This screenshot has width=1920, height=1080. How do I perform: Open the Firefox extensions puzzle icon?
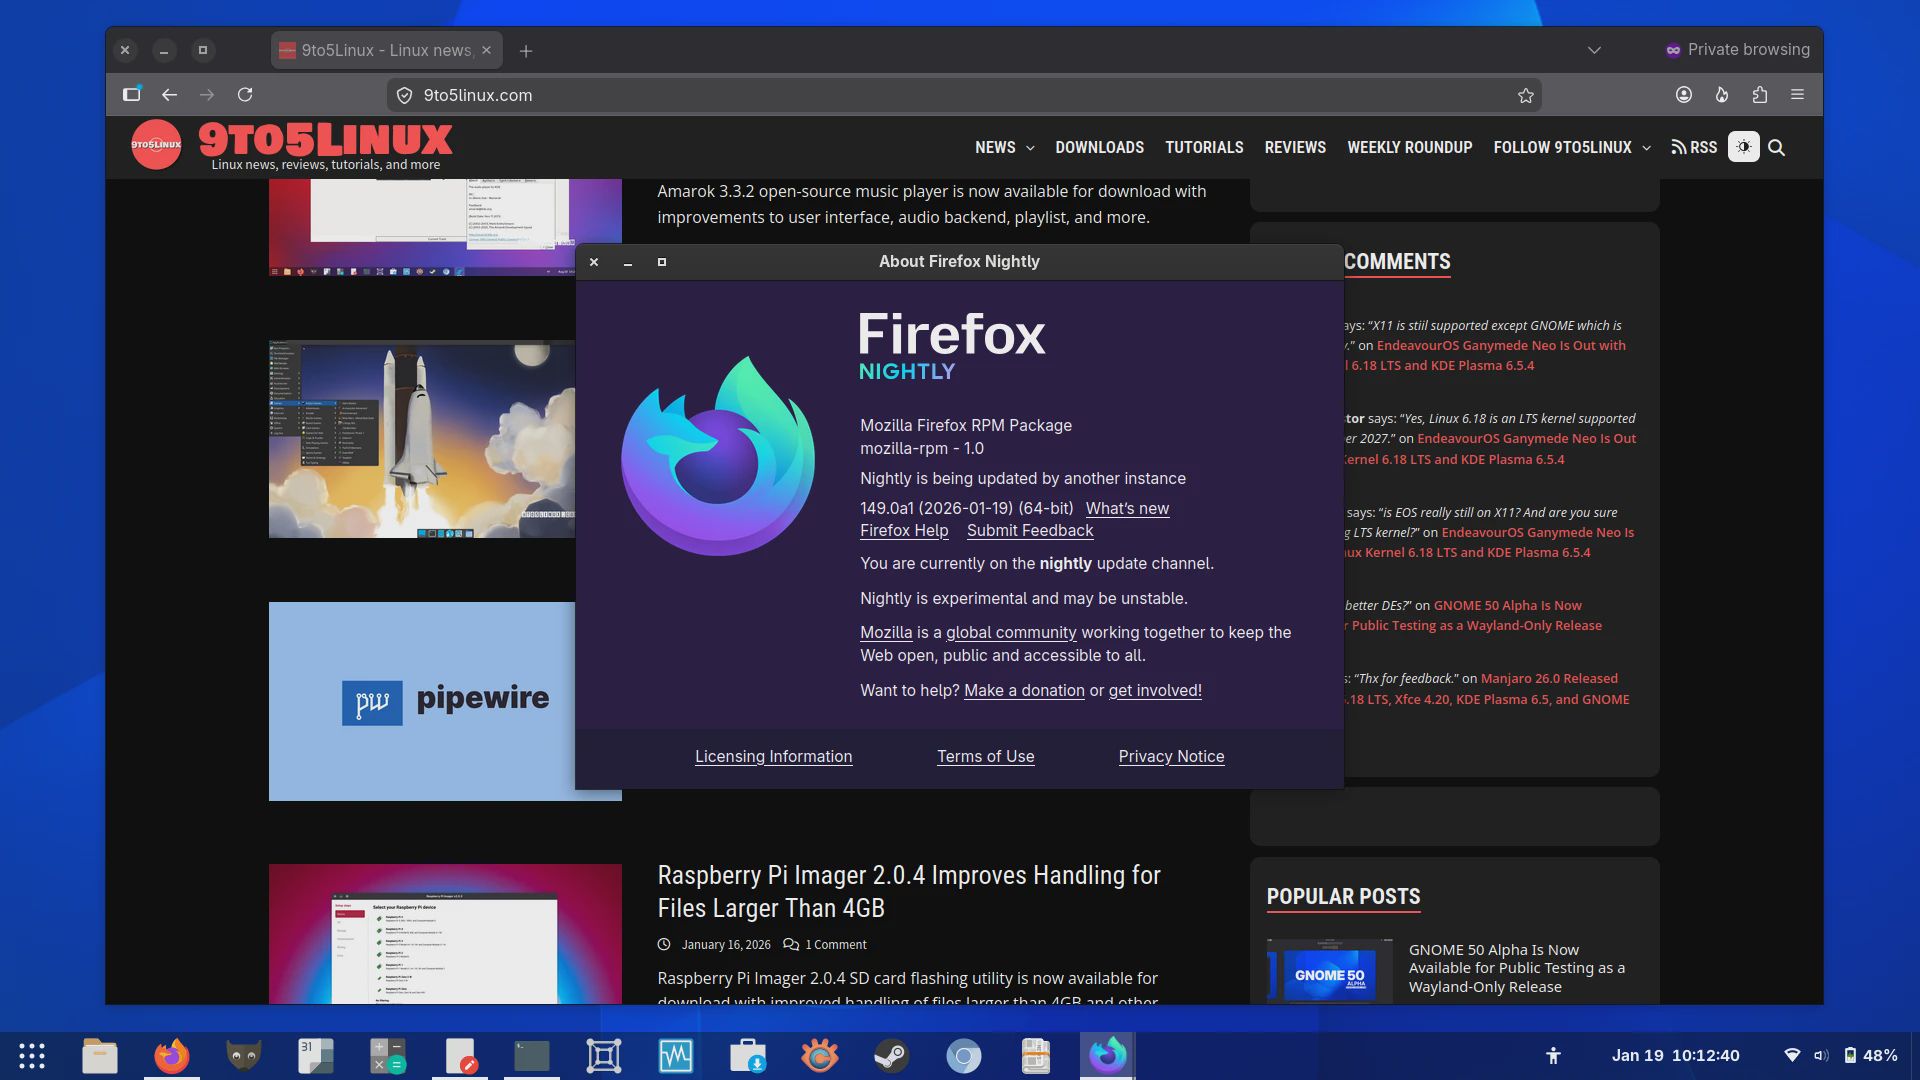[1760, 95]
